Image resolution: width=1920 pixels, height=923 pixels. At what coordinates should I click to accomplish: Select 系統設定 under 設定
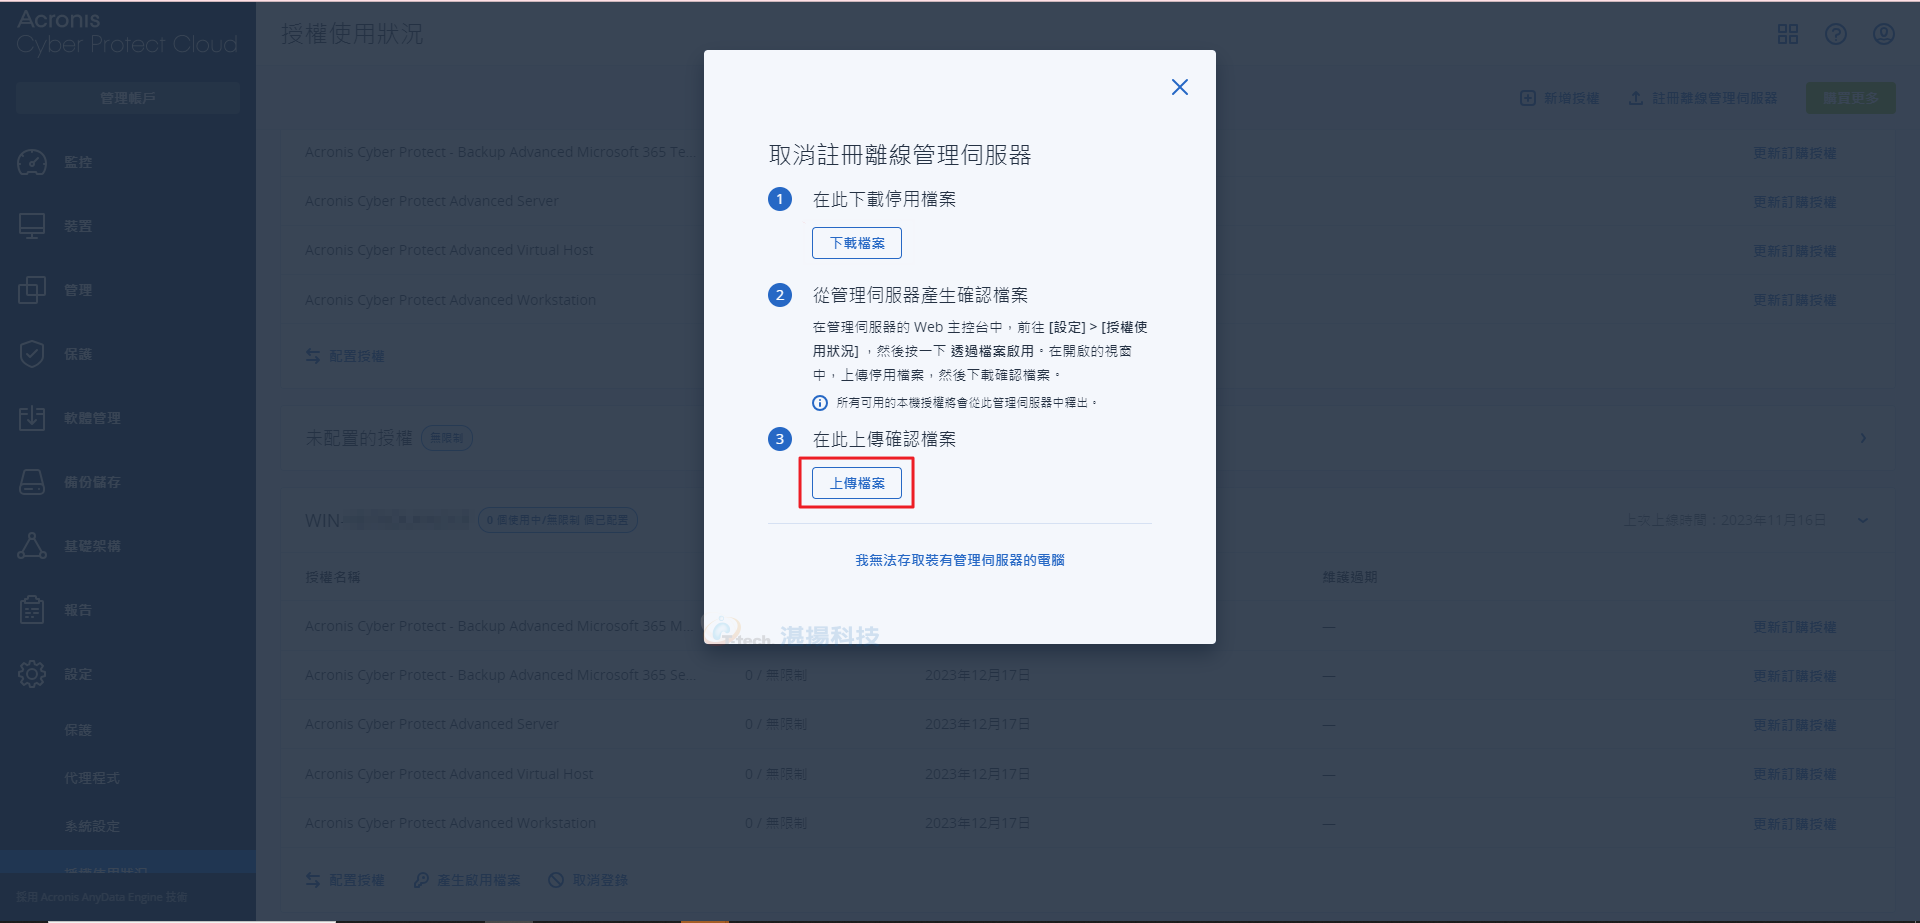[x=92, y=826]
